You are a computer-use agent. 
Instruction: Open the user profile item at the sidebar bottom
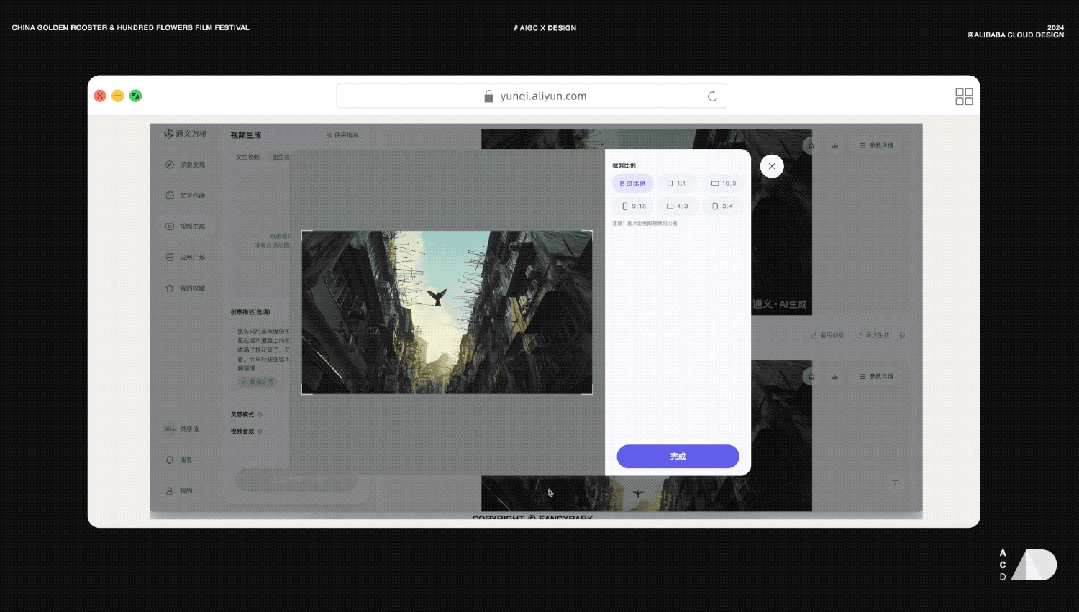179,491
